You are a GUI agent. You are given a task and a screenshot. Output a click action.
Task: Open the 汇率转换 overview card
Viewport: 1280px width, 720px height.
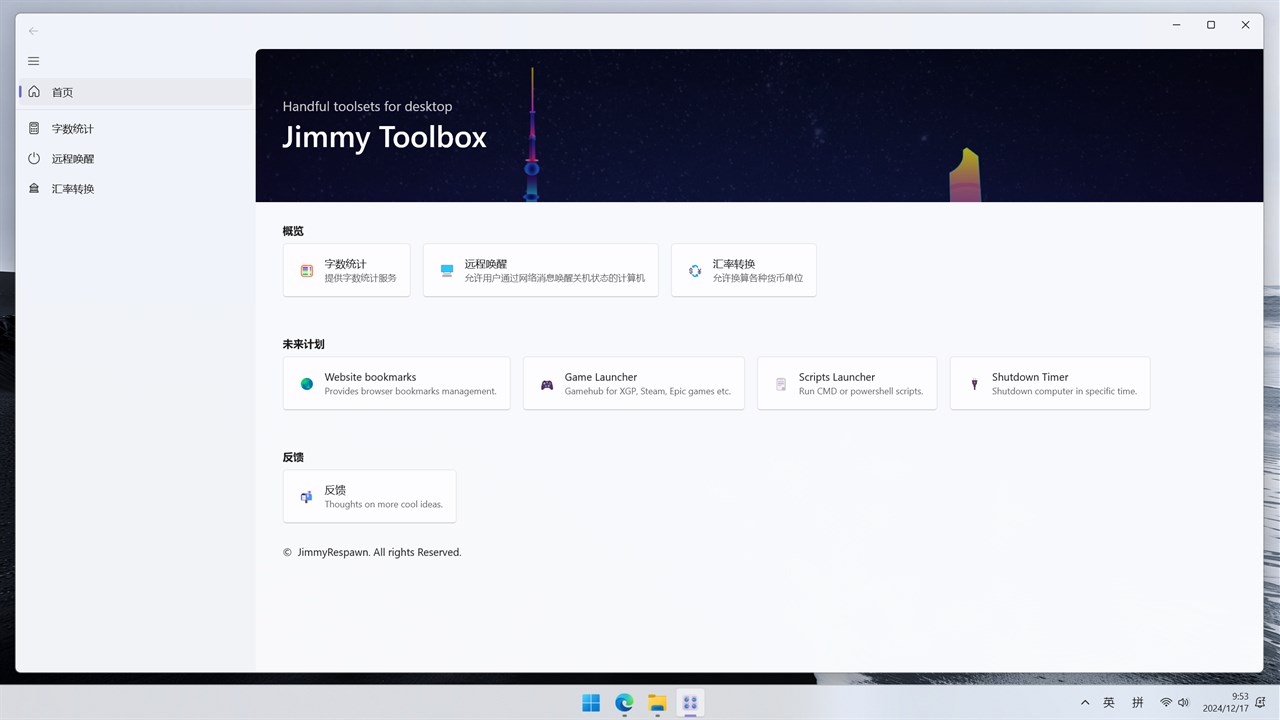(x=743, y=270)
